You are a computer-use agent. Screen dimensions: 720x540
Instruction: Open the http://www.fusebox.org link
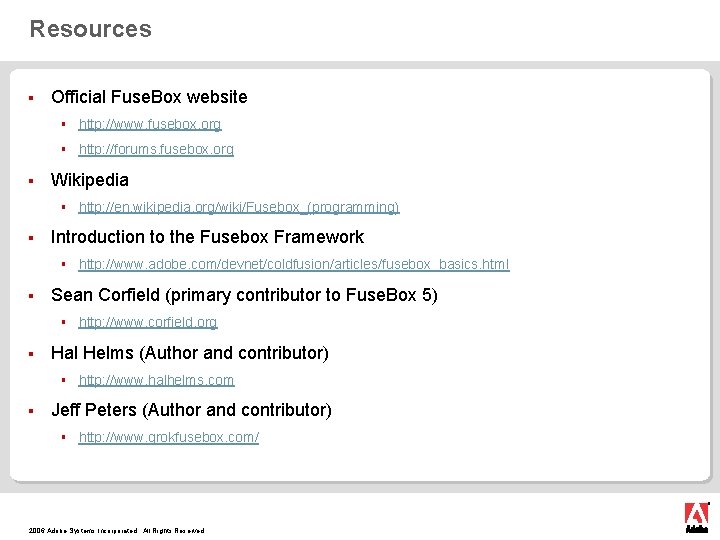tap(150, 124)
